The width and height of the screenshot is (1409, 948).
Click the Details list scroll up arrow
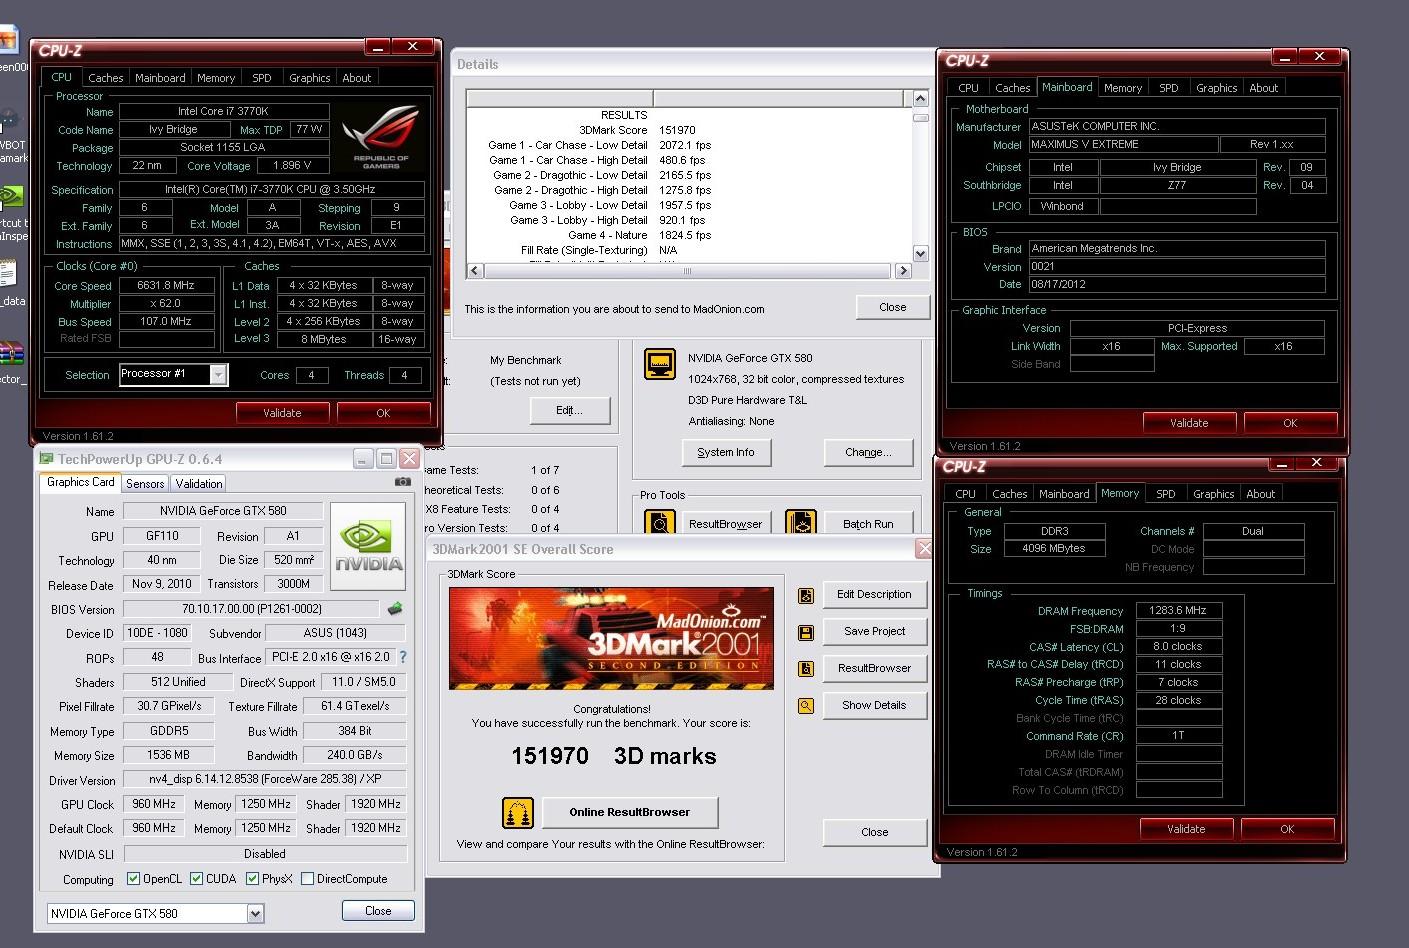point(920,98)
